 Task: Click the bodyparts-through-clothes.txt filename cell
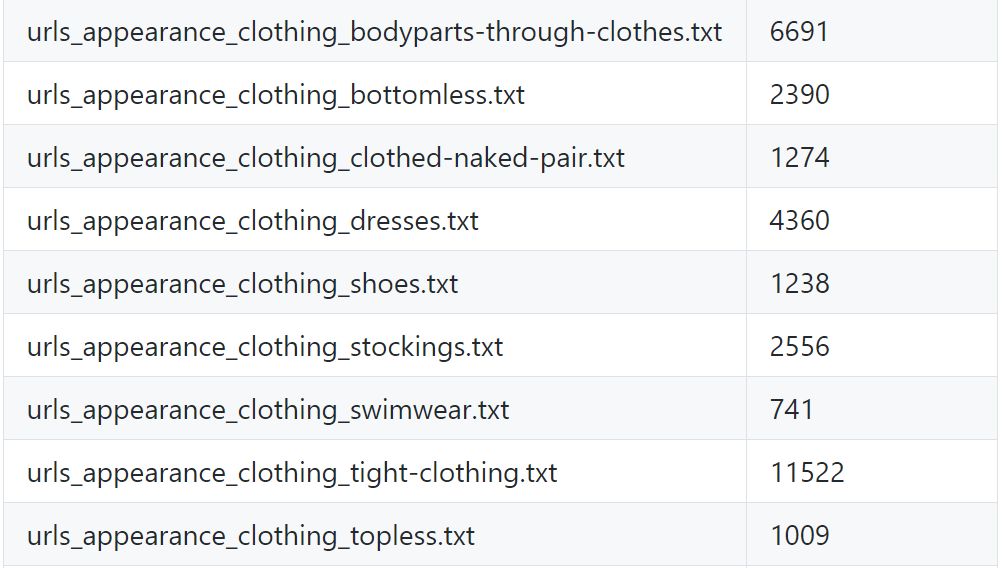pos(374,31)
